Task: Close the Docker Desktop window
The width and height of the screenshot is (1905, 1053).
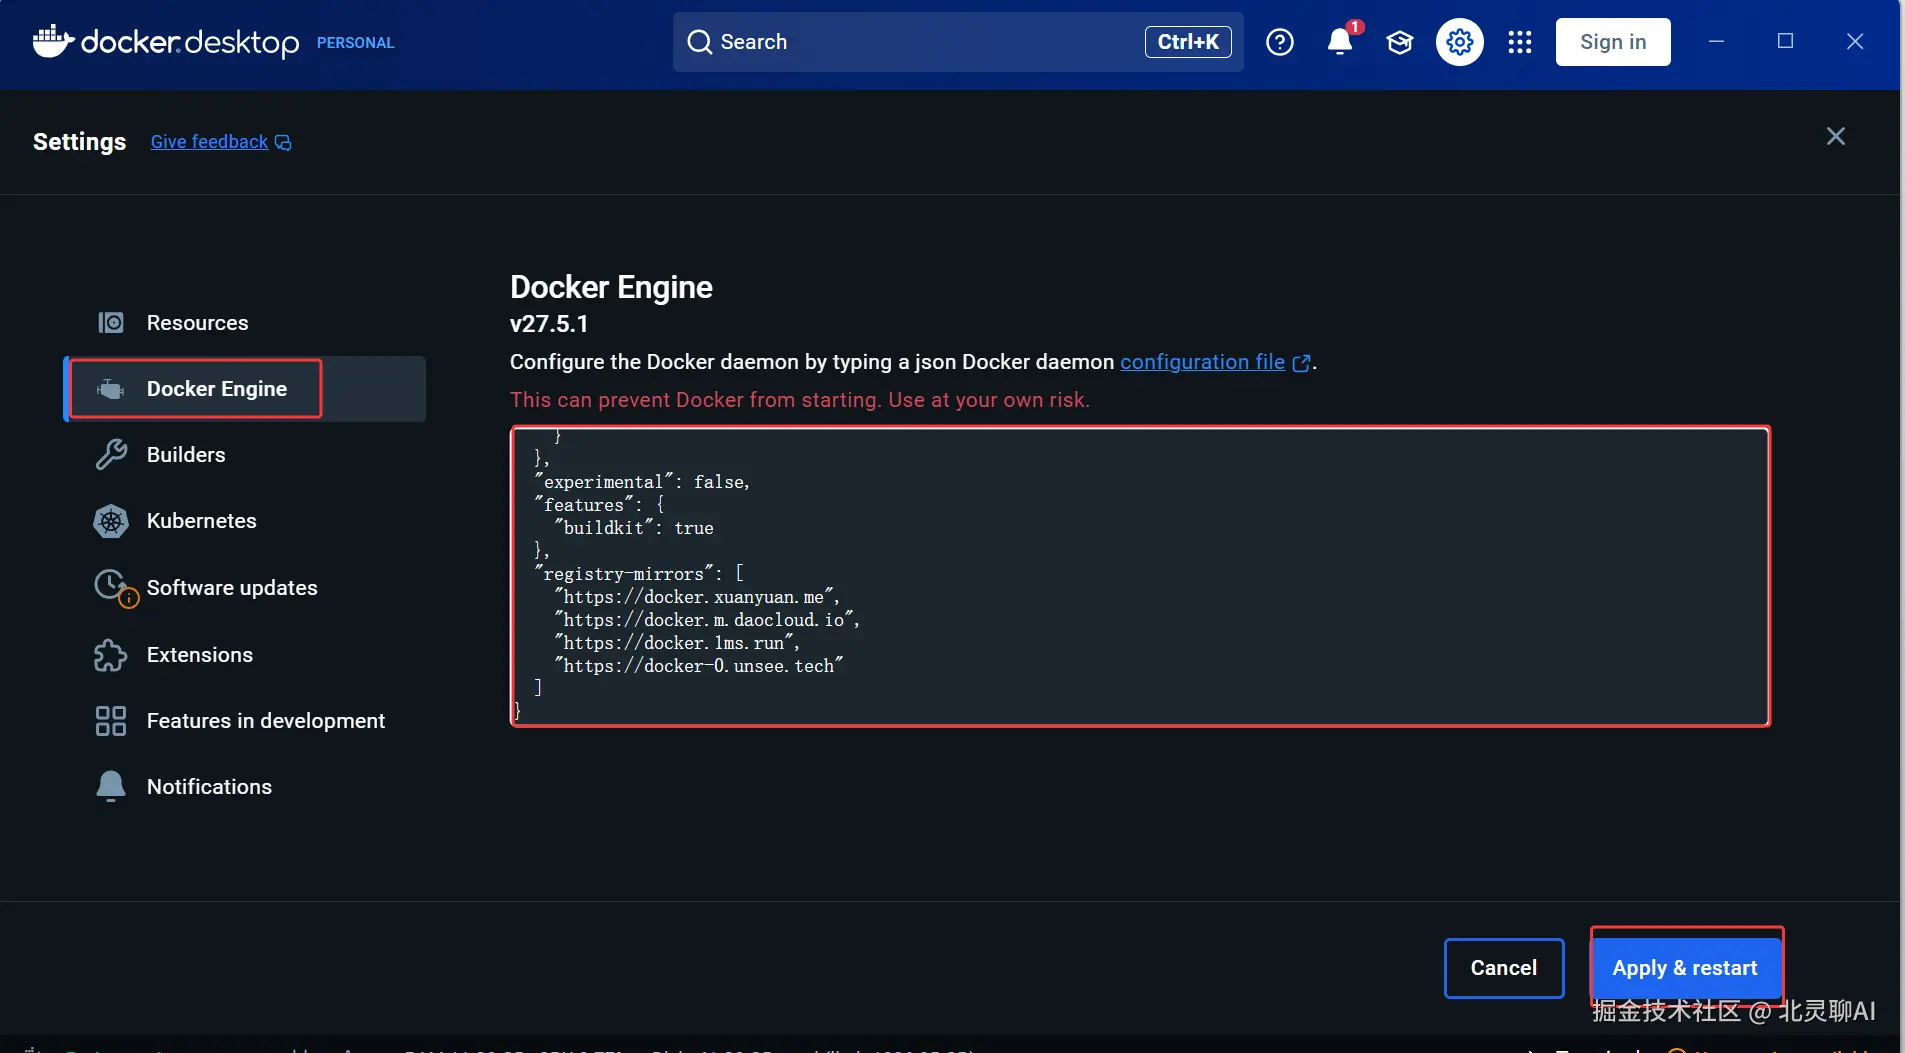Action: click(x=1855, y=41)
